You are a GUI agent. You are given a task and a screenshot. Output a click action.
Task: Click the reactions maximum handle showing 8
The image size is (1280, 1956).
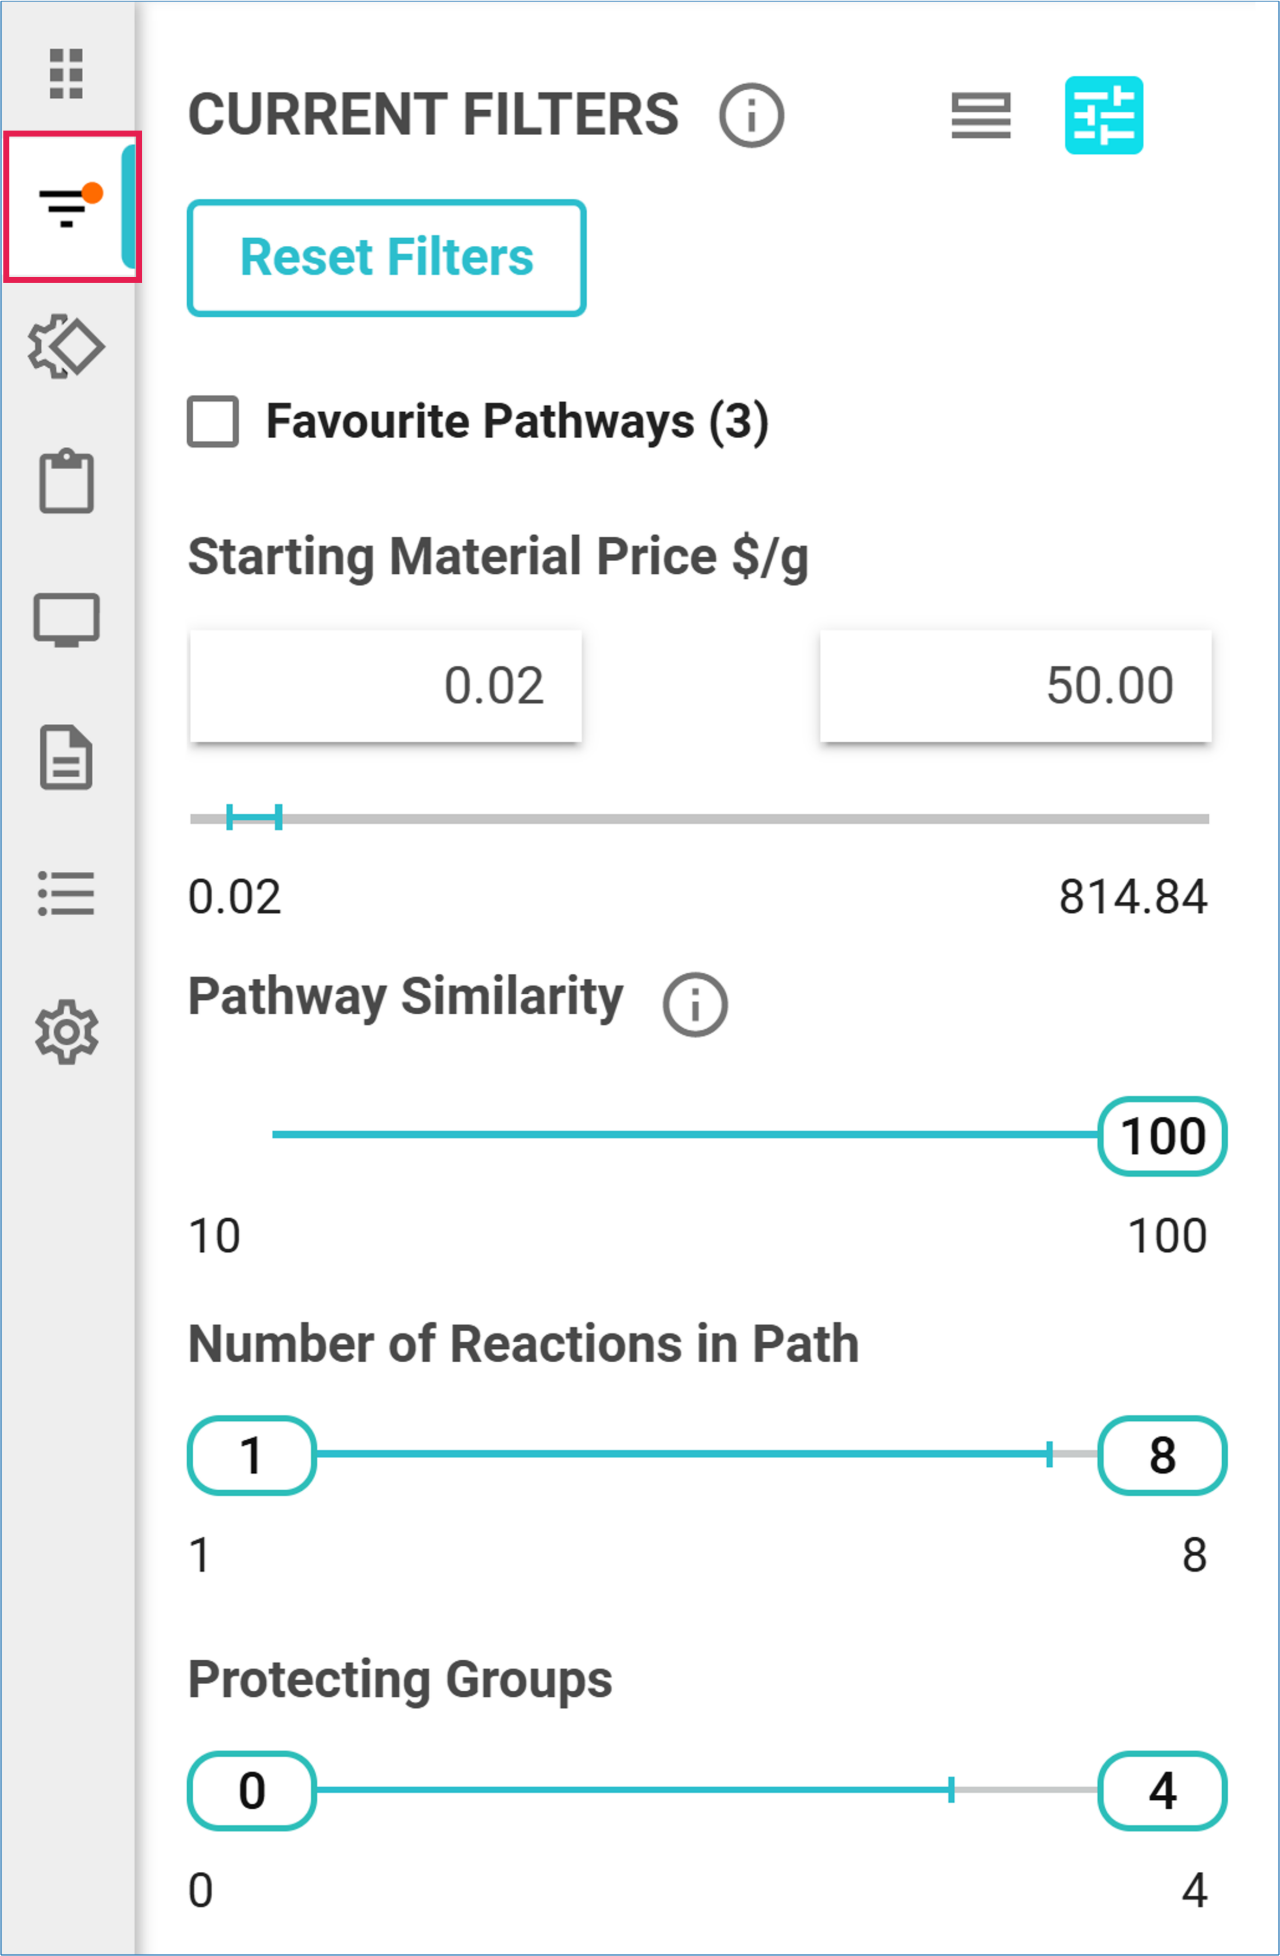[x=1162, y=1455]
